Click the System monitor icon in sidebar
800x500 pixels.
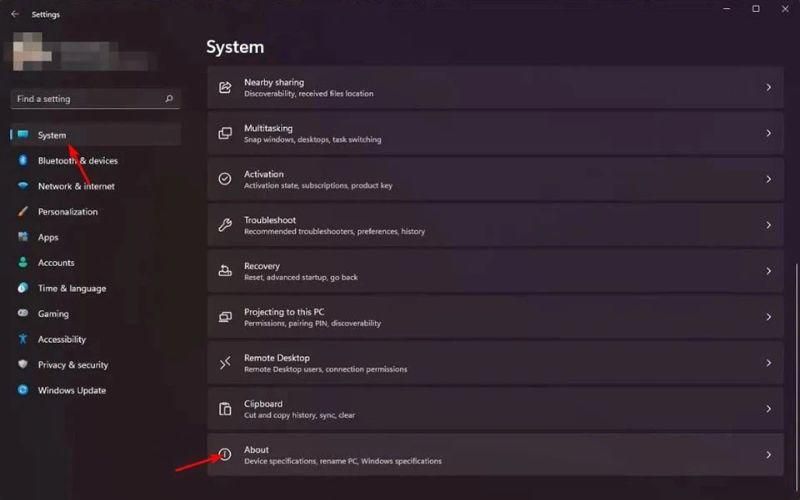point(23,135)
